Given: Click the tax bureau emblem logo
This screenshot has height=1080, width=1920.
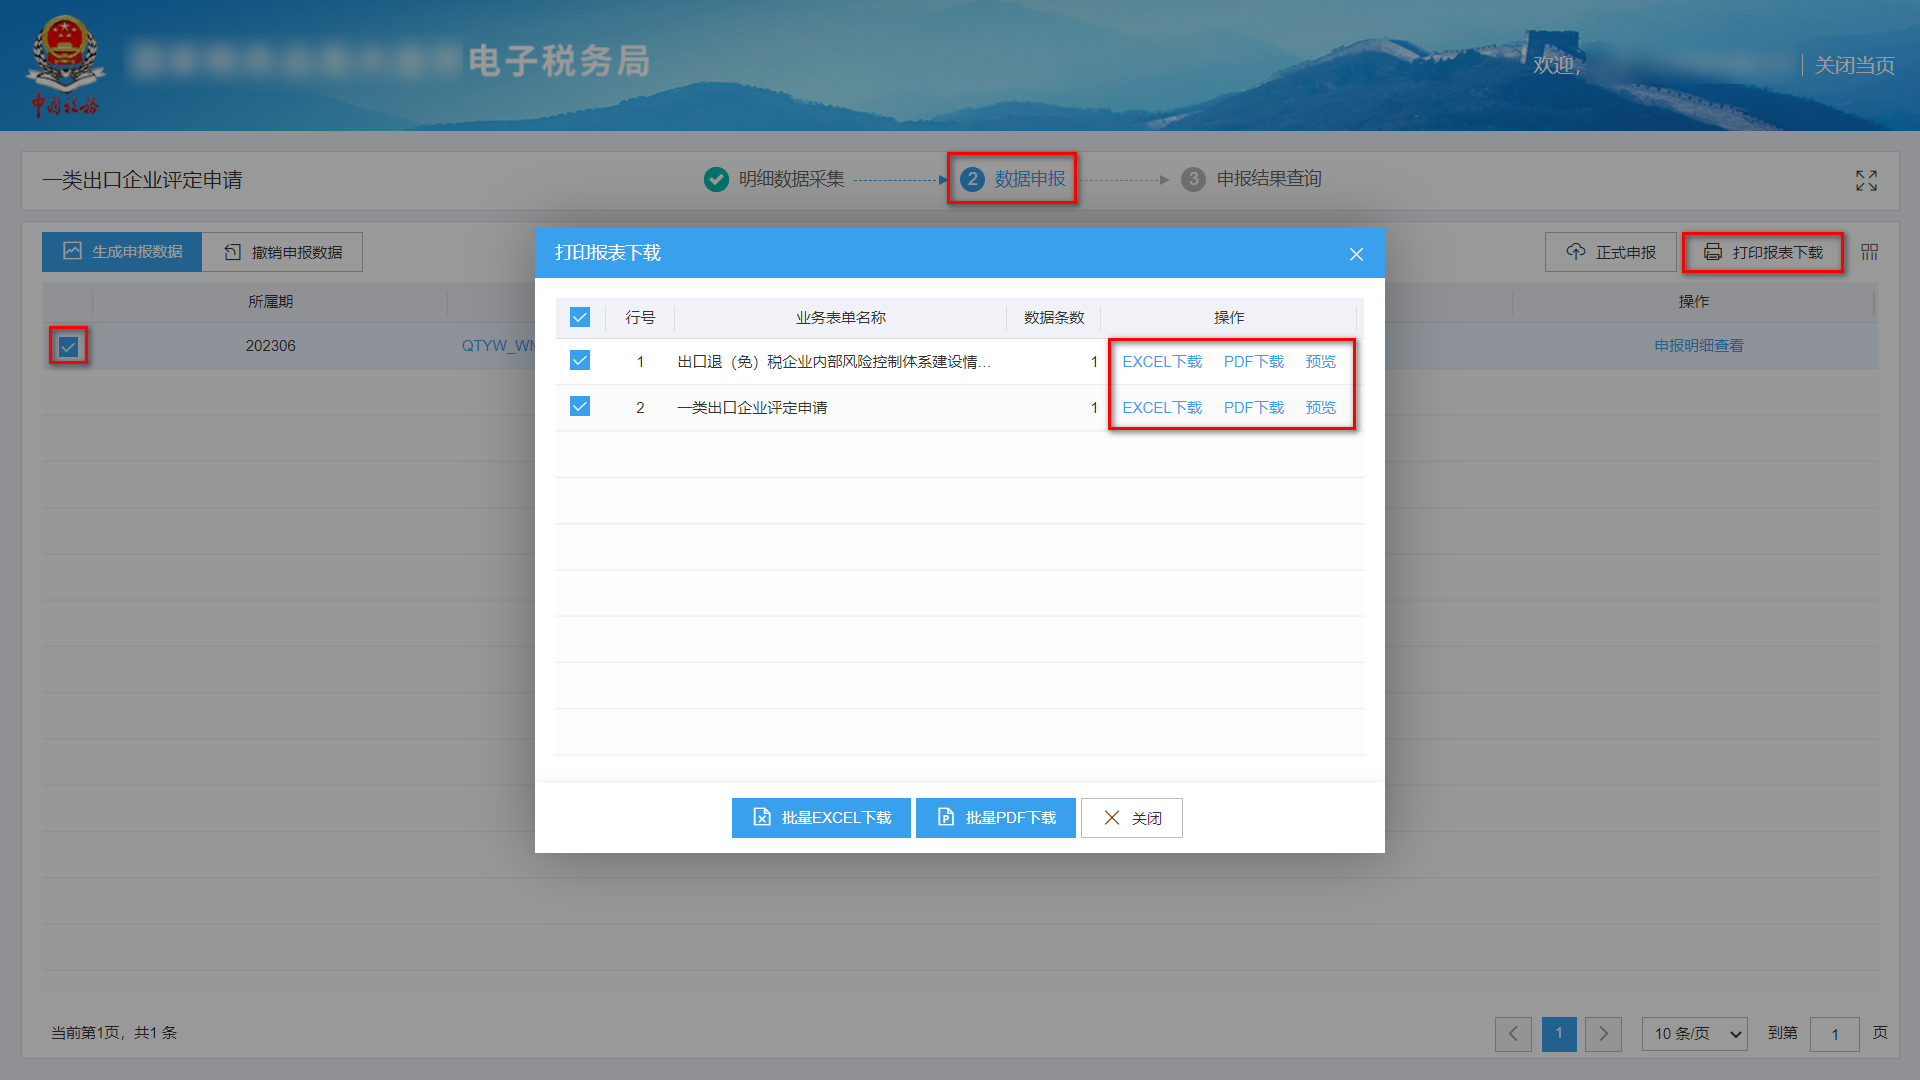Looking at the screenshot, I should coord(66,60).
